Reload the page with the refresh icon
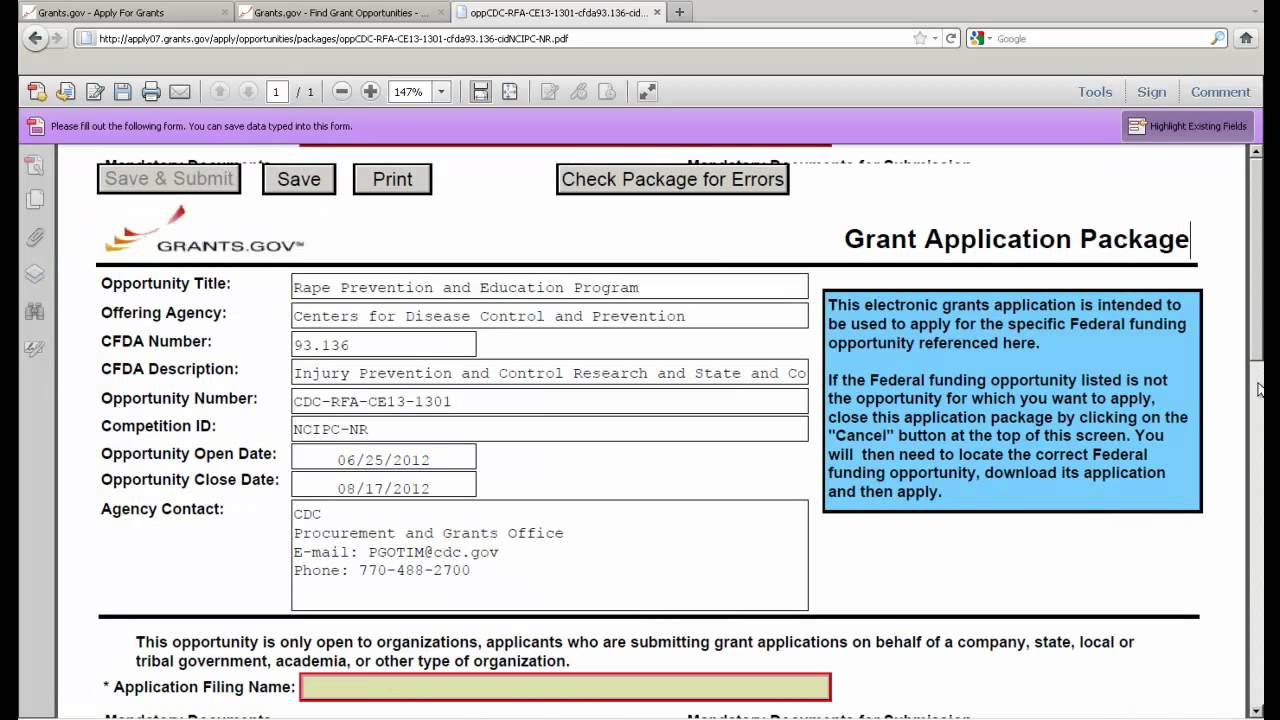Viewport: 1280px width, 720px height. [951, 39]
